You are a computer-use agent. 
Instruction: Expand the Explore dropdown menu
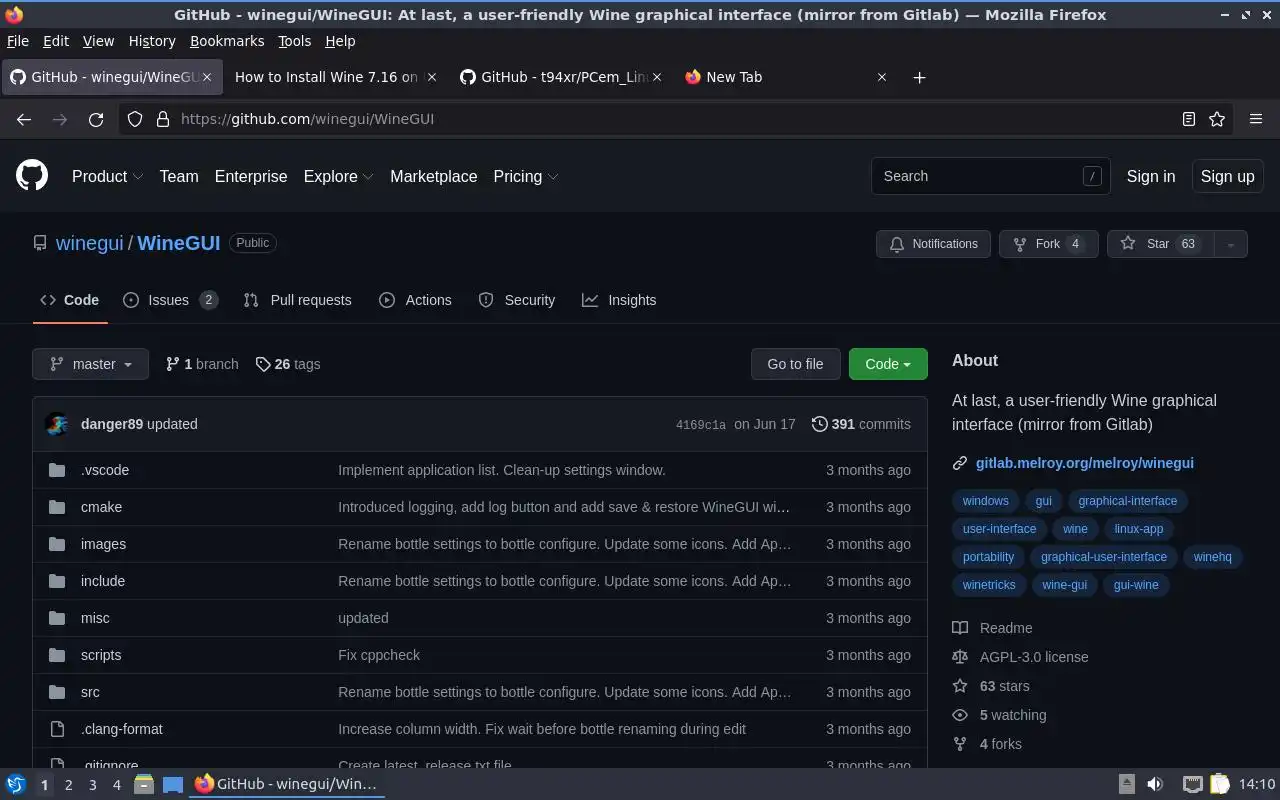pyautogui.click(x=339, y=176)
